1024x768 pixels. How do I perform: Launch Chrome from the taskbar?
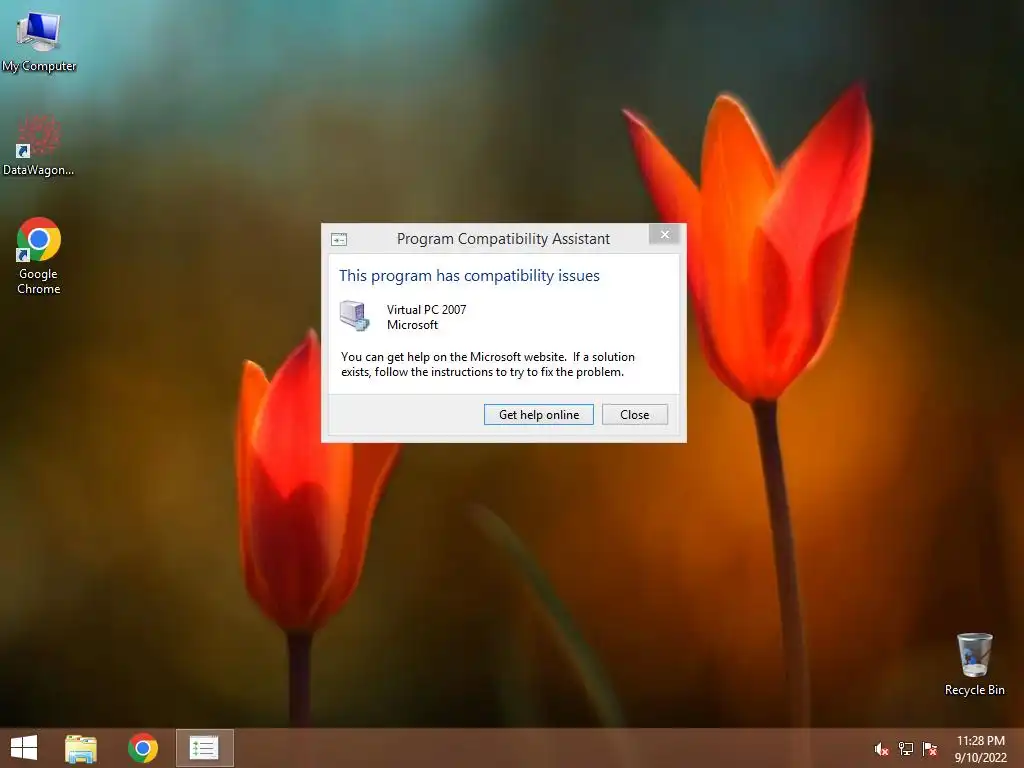click(143, 748)
